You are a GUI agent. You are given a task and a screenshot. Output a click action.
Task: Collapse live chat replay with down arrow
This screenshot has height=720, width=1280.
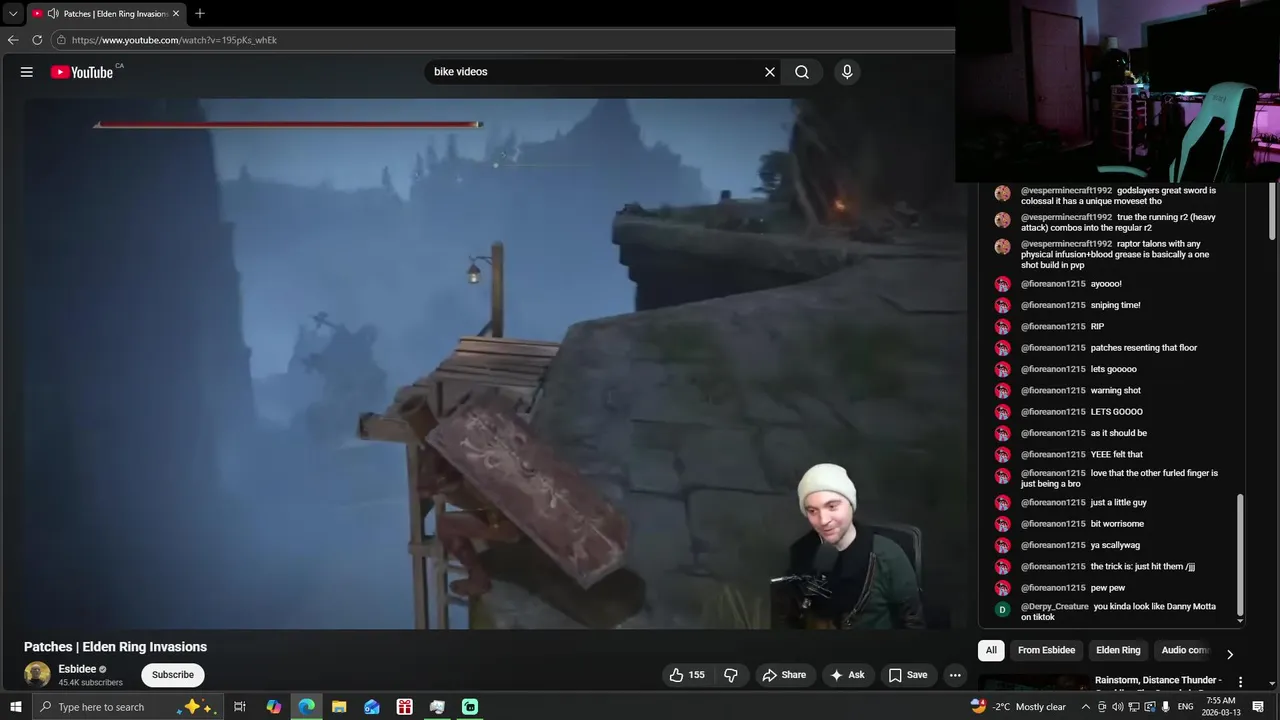[x=1240, y=621]
